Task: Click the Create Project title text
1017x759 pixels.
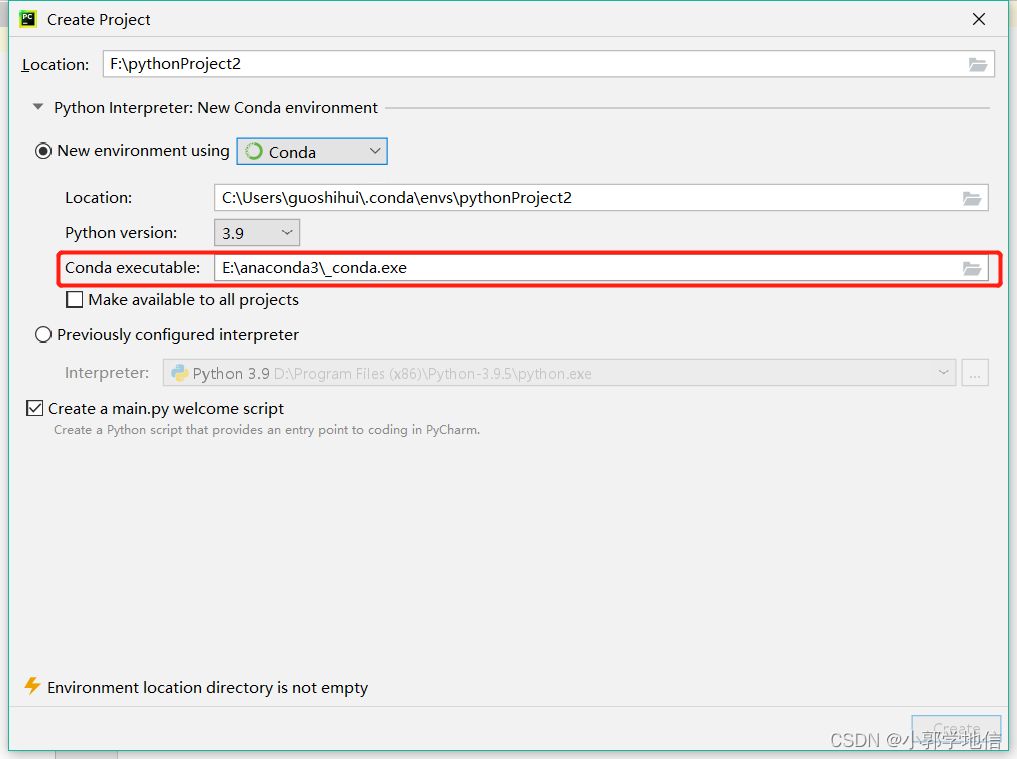Action: 99,20
